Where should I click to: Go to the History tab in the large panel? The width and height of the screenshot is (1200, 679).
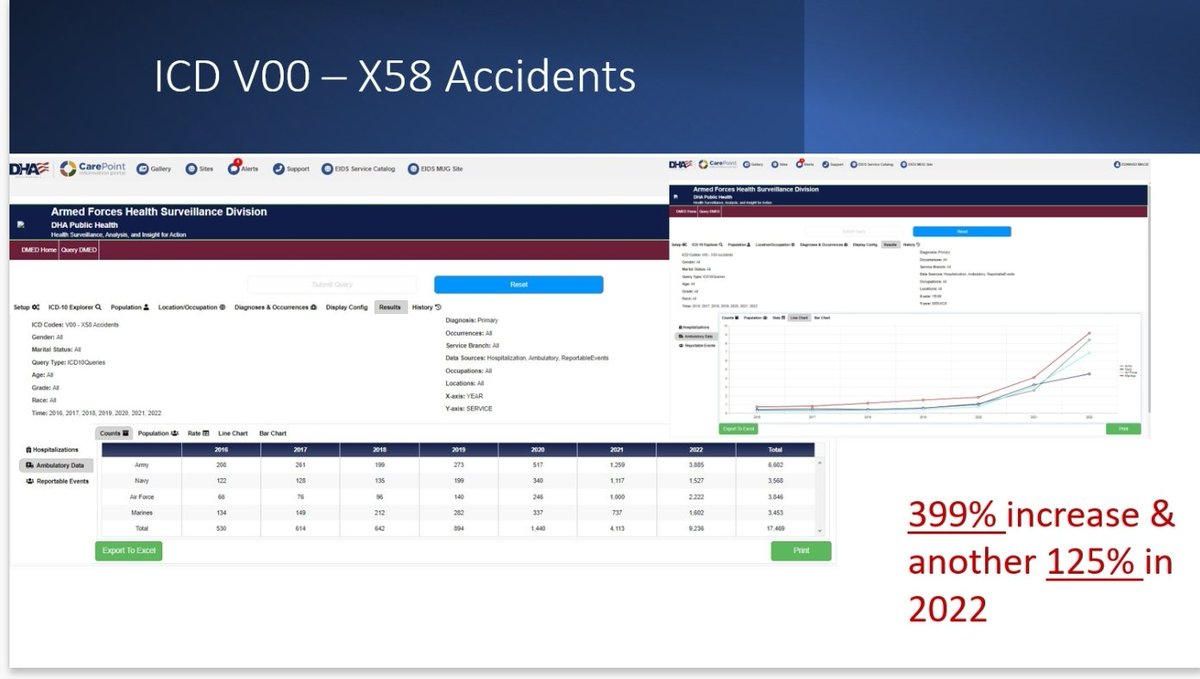click(x=427, y=307)
